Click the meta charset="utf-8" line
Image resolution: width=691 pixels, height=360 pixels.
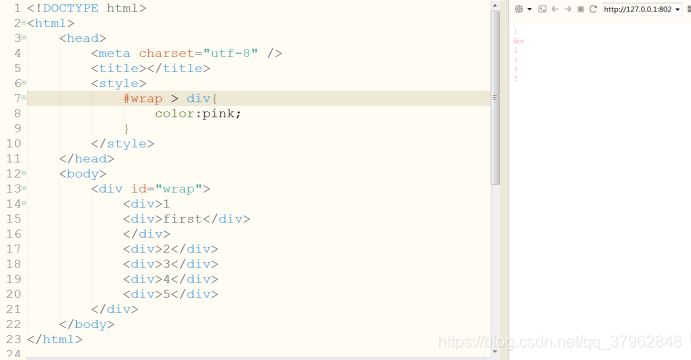pos(186,53)
